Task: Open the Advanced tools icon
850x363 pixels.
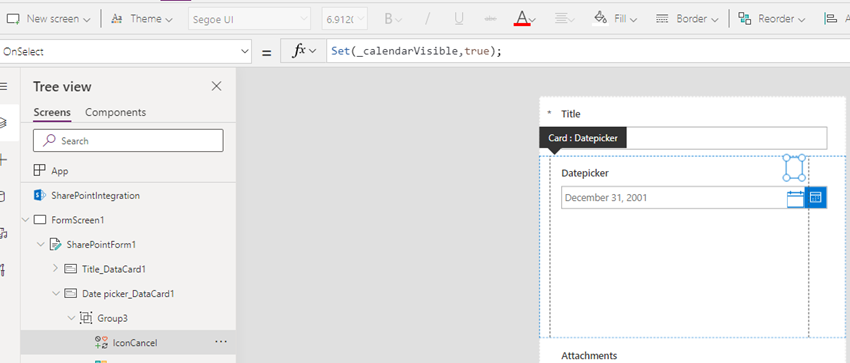Action: pos(3,270)
